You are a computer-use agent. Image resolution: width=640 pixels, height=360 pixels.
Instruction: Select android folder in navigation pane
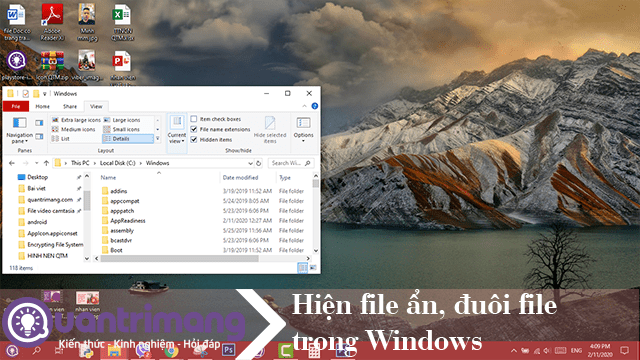37,222
